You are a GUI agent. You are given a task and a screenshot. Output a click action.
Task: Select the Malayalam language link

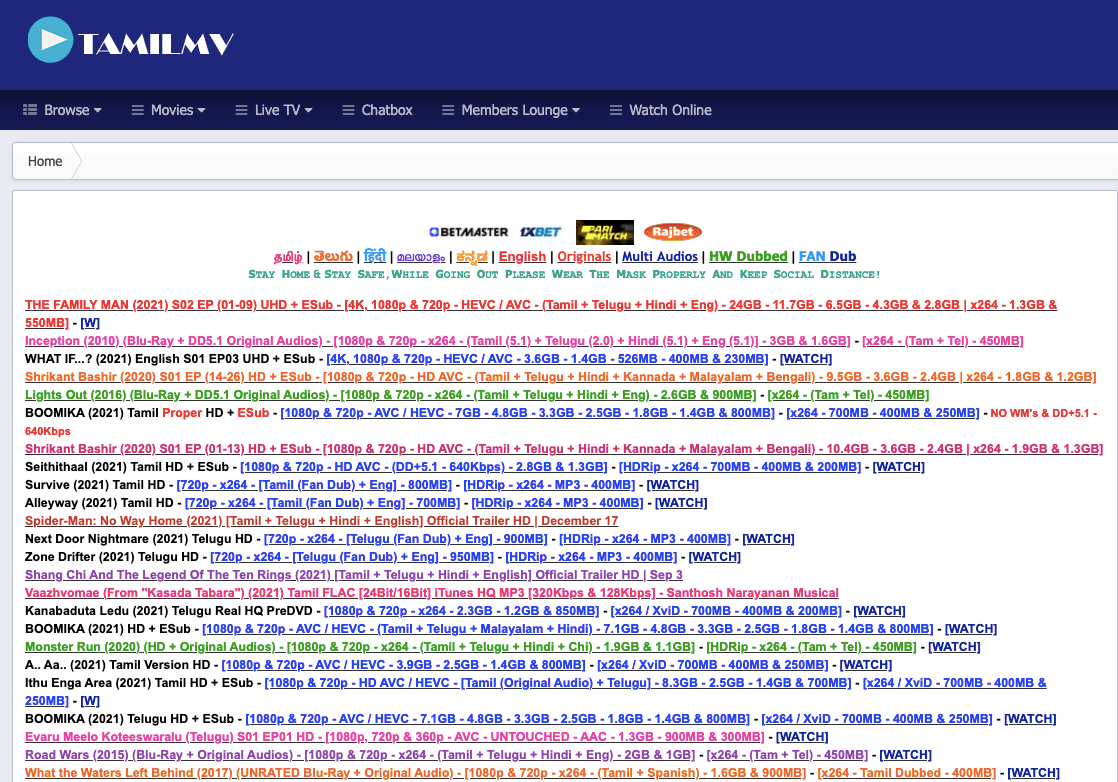(421, 257)
